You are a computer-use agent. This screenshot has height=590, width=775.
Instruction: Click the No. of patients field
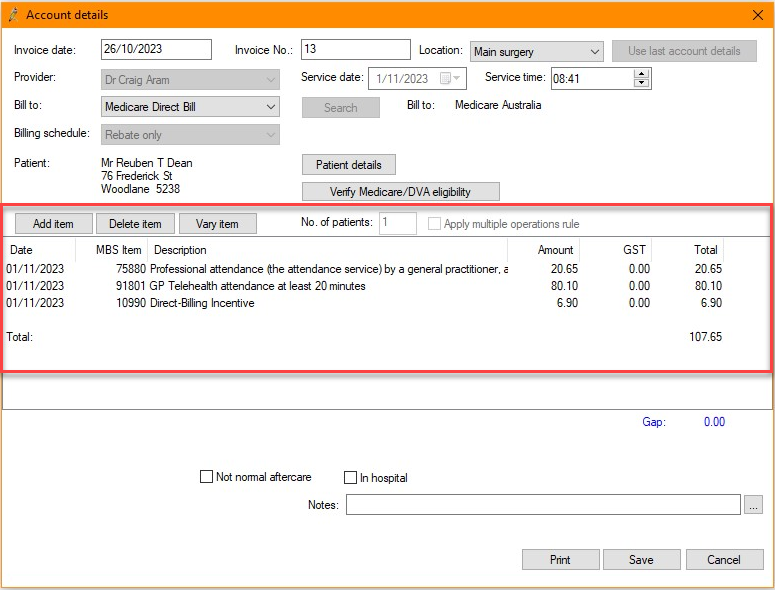tap(398, 223)
